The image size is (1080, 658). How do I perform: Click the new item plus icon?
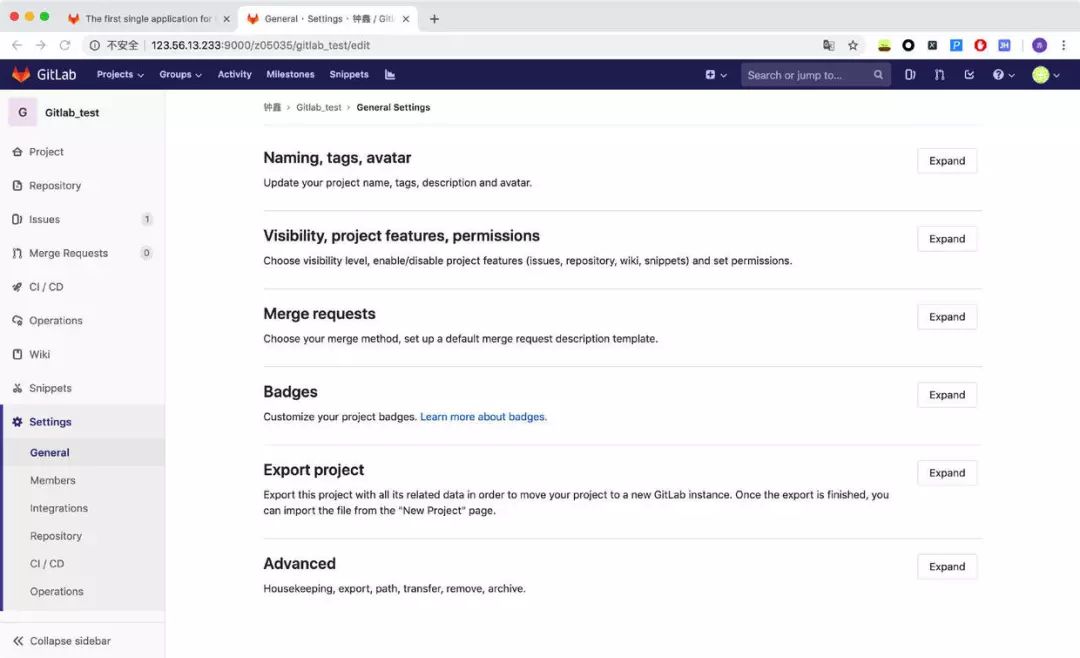point(710,74)
